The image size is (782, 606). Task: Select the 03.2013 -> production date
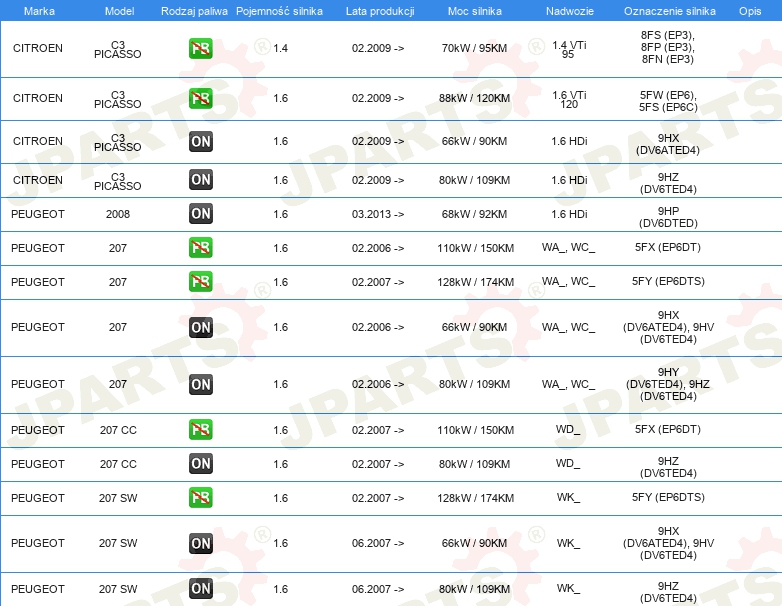point(378,214)
